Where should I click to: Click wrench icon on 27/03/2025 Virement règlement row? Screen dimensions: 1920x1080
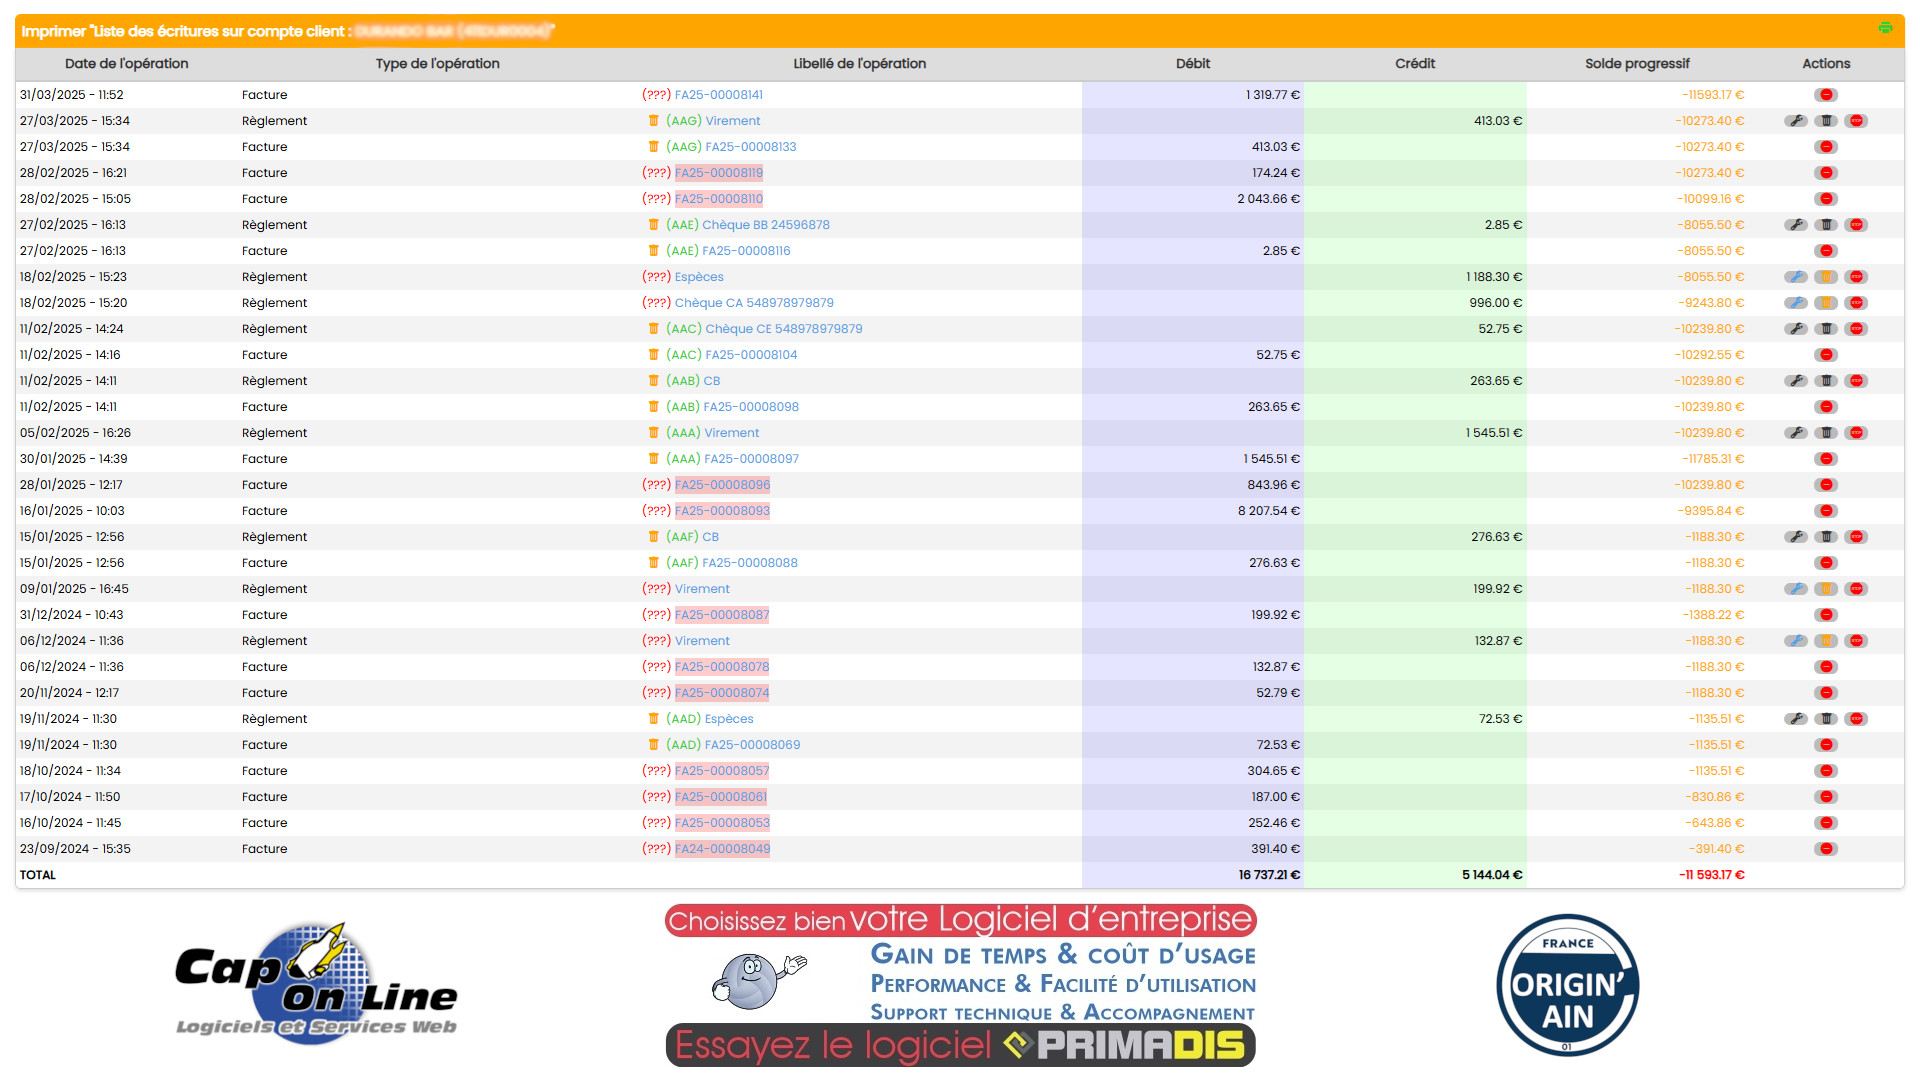tap(1796, 121)
